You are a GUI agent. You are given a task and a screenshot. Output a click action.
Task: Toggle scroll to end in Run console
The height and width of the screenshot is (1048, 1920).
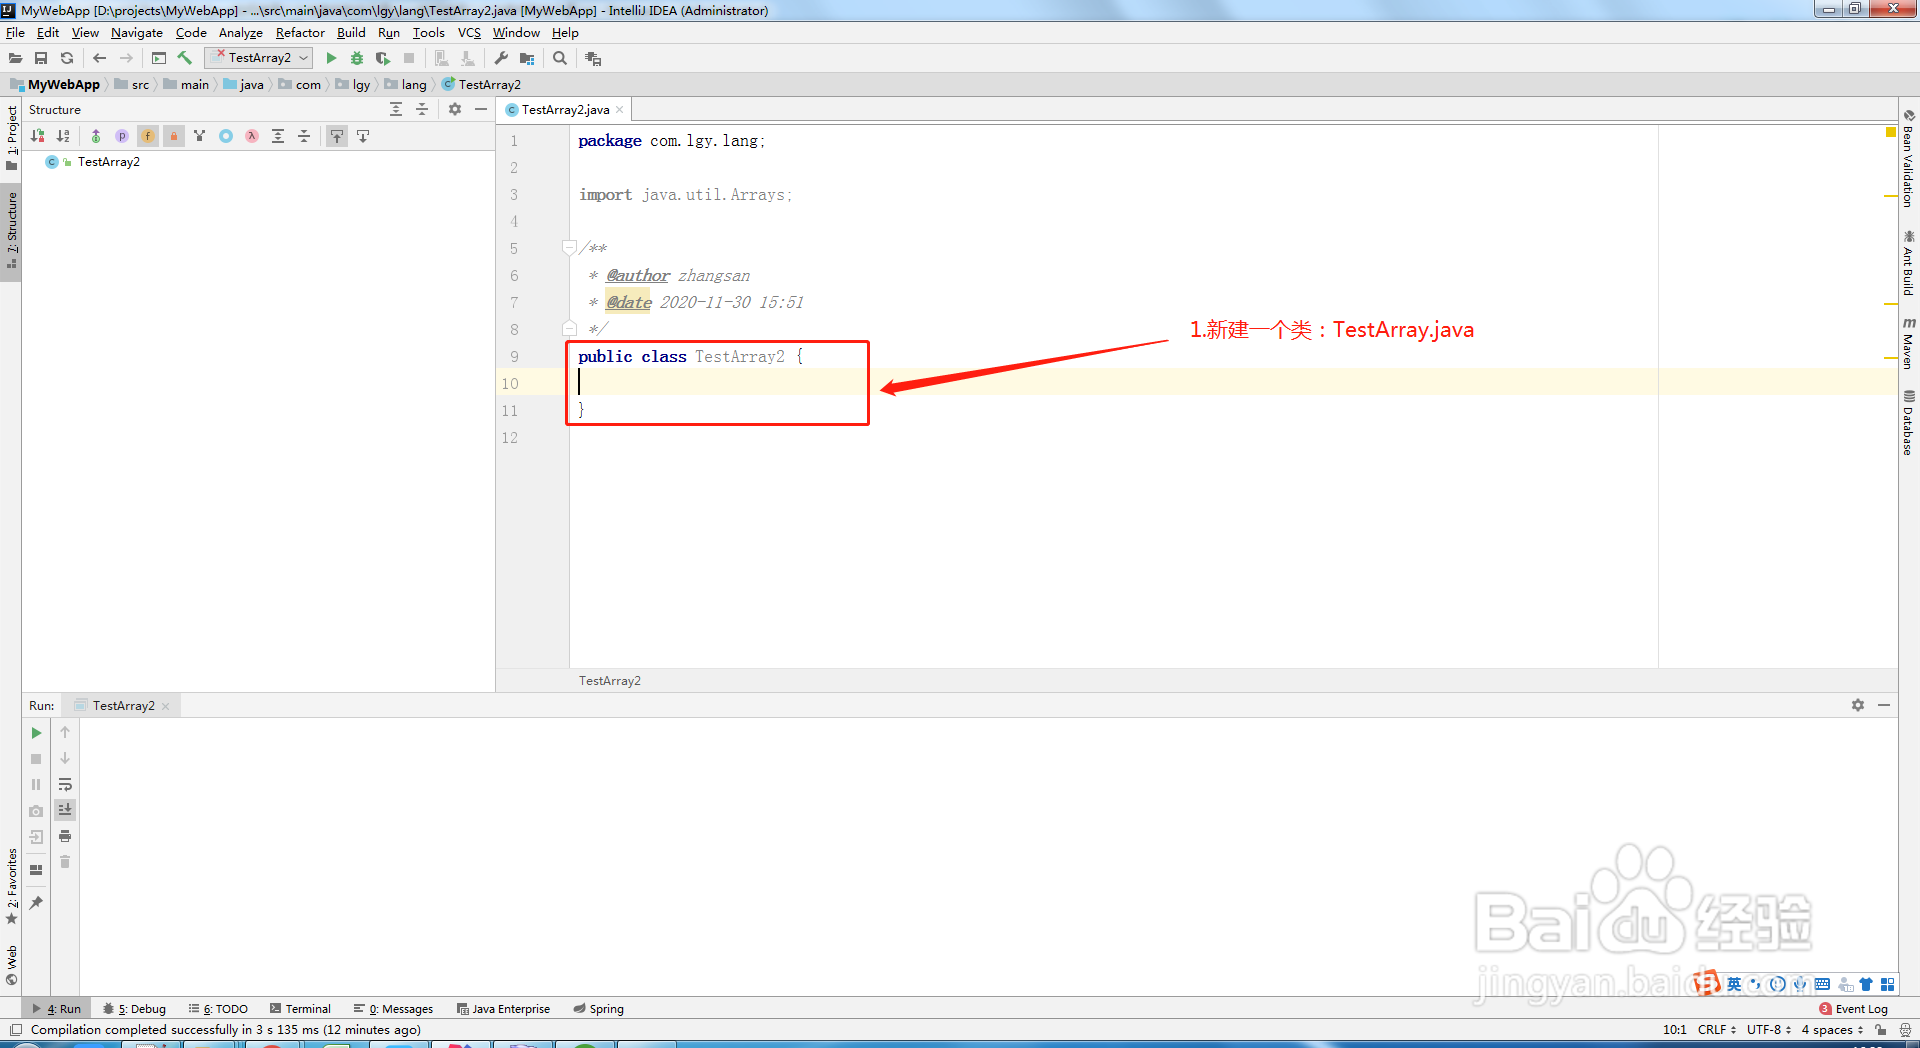pos(65,810)
